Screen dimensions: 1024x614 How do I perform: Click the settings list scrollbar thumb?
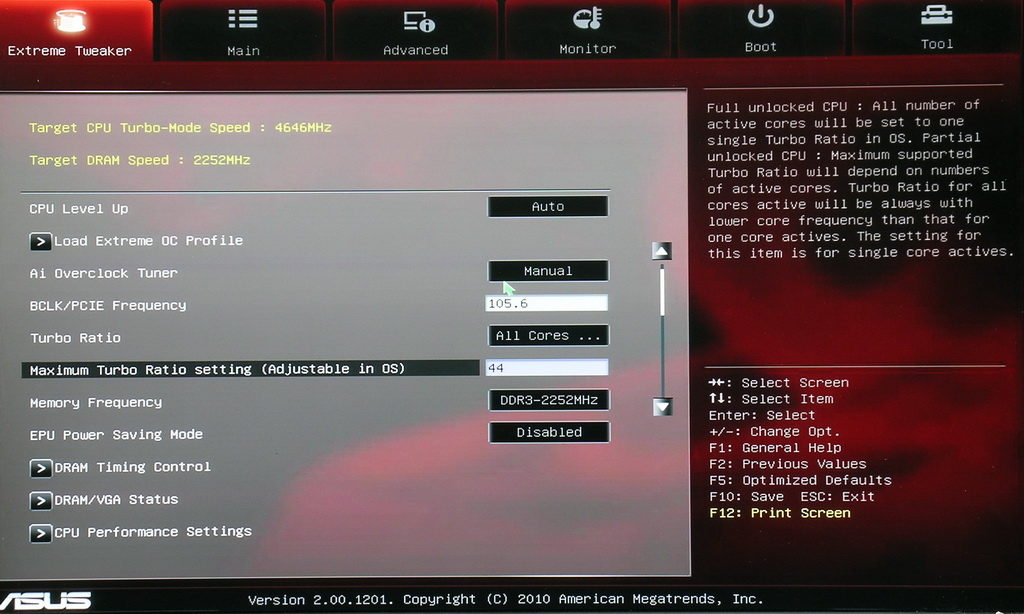click(x=662, y=291)
